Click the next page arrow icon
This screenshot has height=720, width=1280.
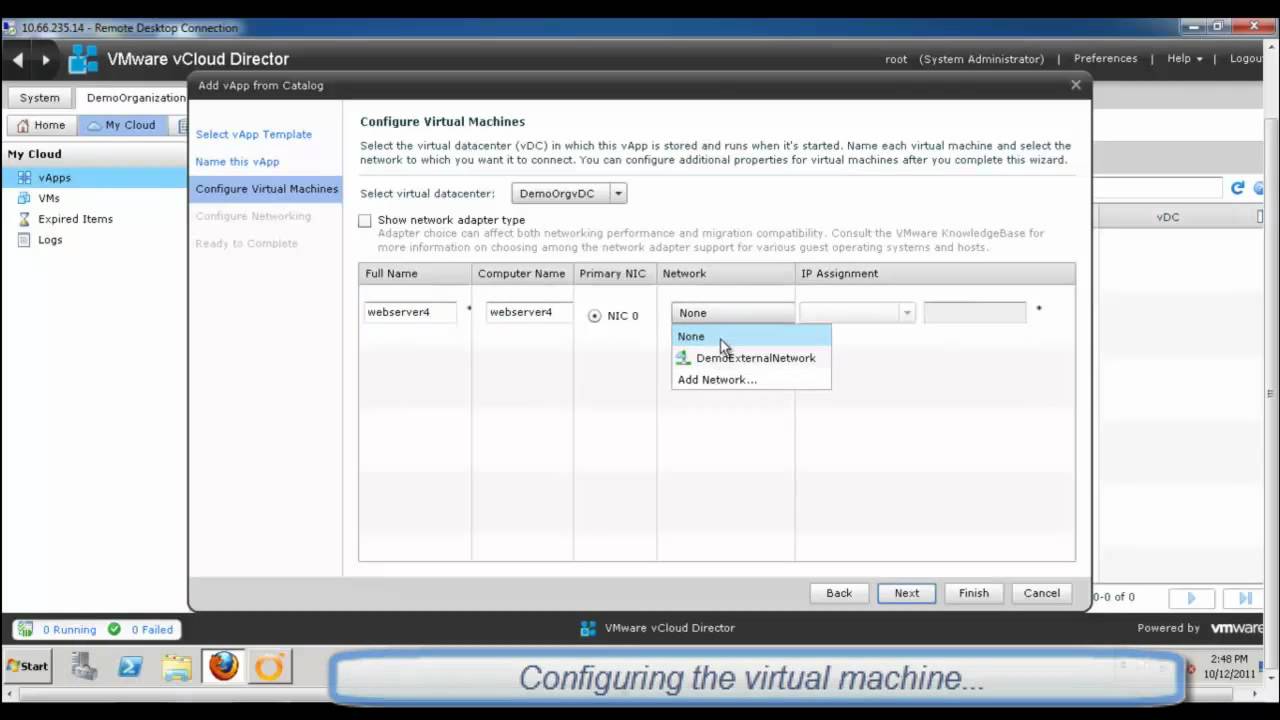(x=1191, y=598)
